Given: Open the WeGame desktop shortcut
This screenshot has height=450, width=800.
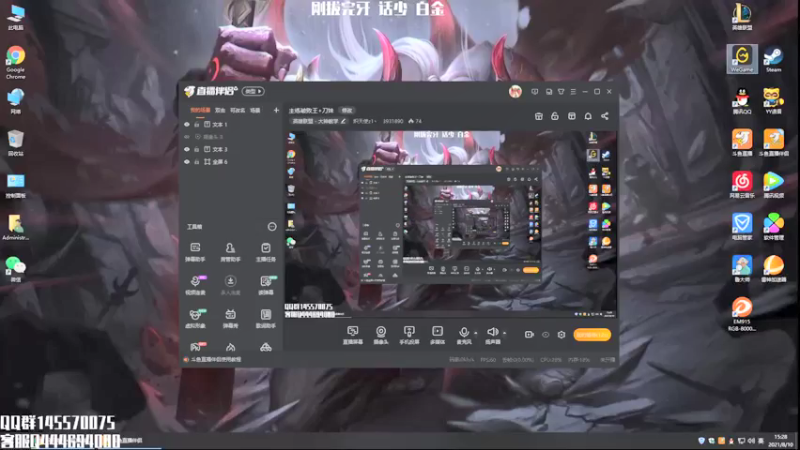Looking at the screenshot, I should click(x=742, y=59).
